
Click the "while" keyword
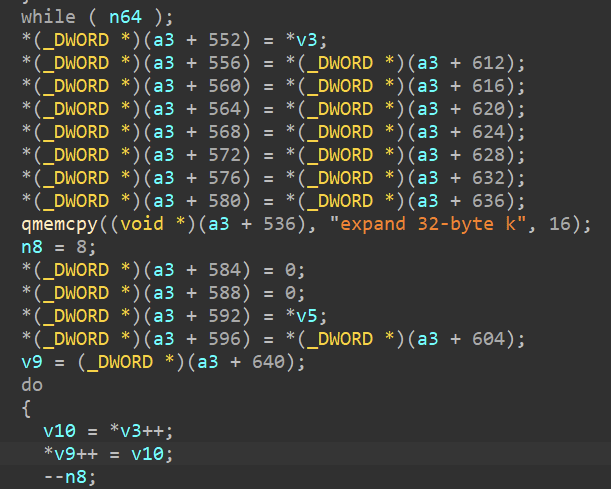point(48,17)
